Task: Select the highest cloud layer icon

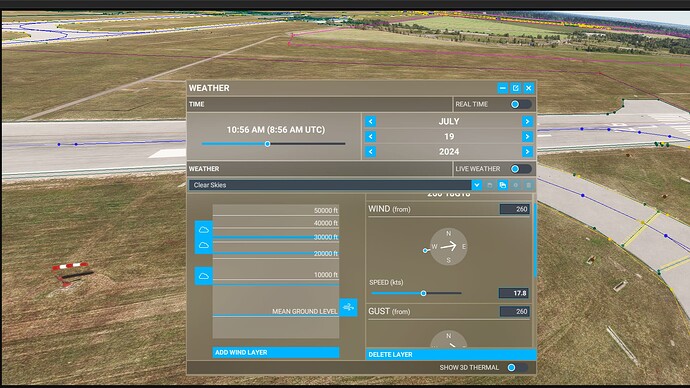Action: tap(204, 230)
